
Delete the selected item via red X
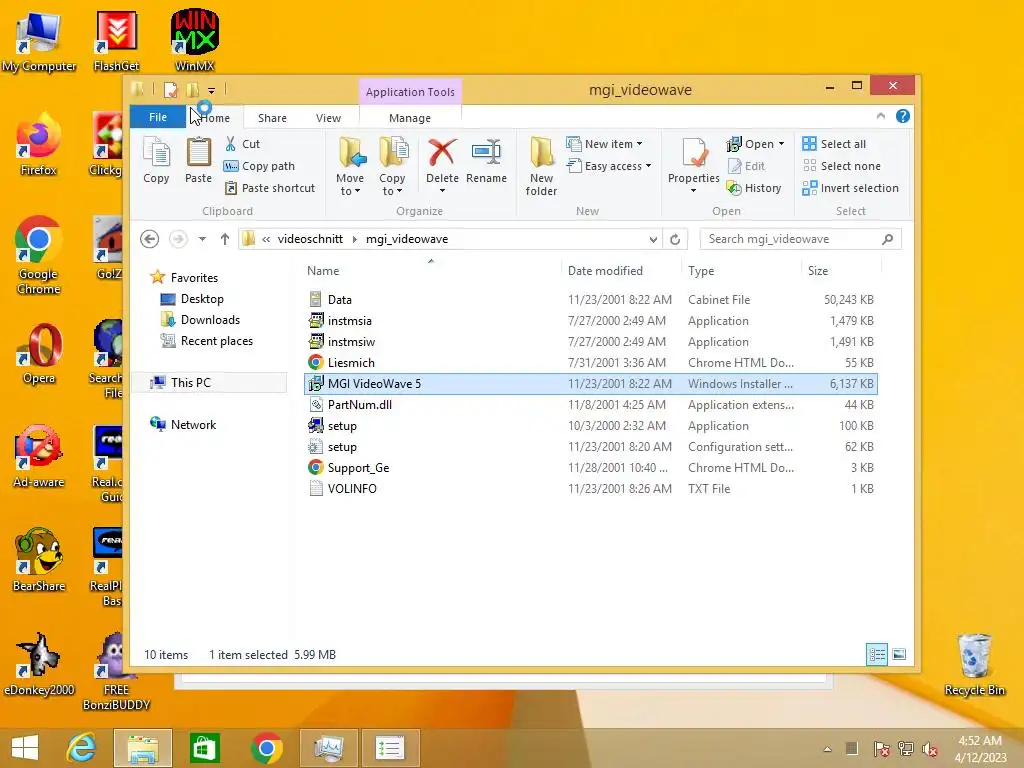click(442, 153)
